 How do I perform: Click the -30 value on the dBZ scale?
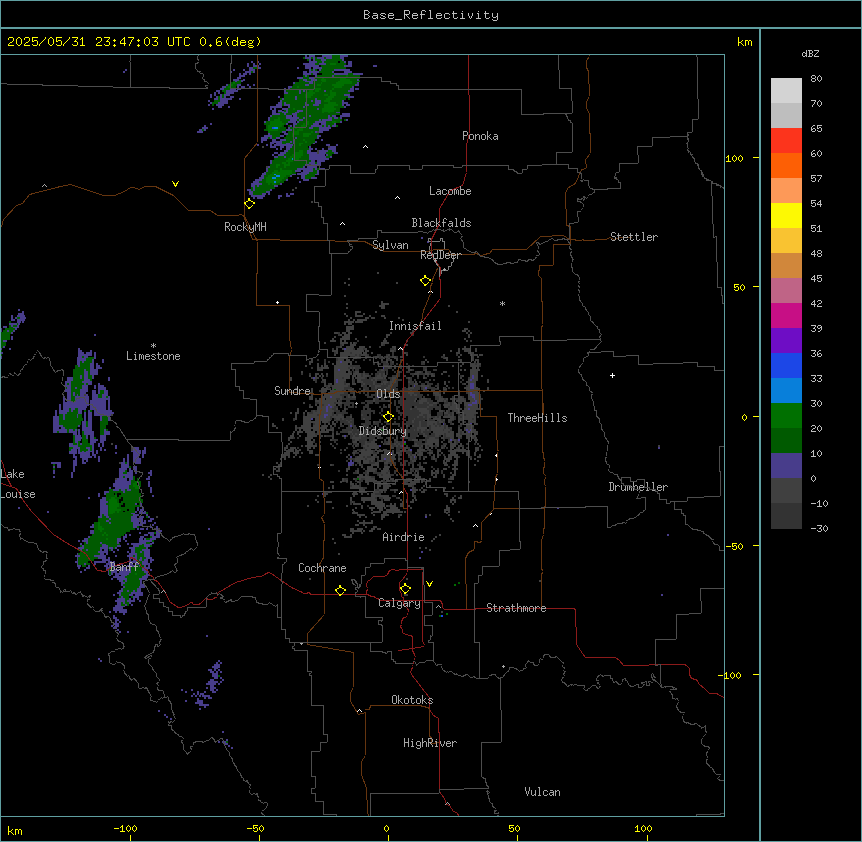coord(819,528)
